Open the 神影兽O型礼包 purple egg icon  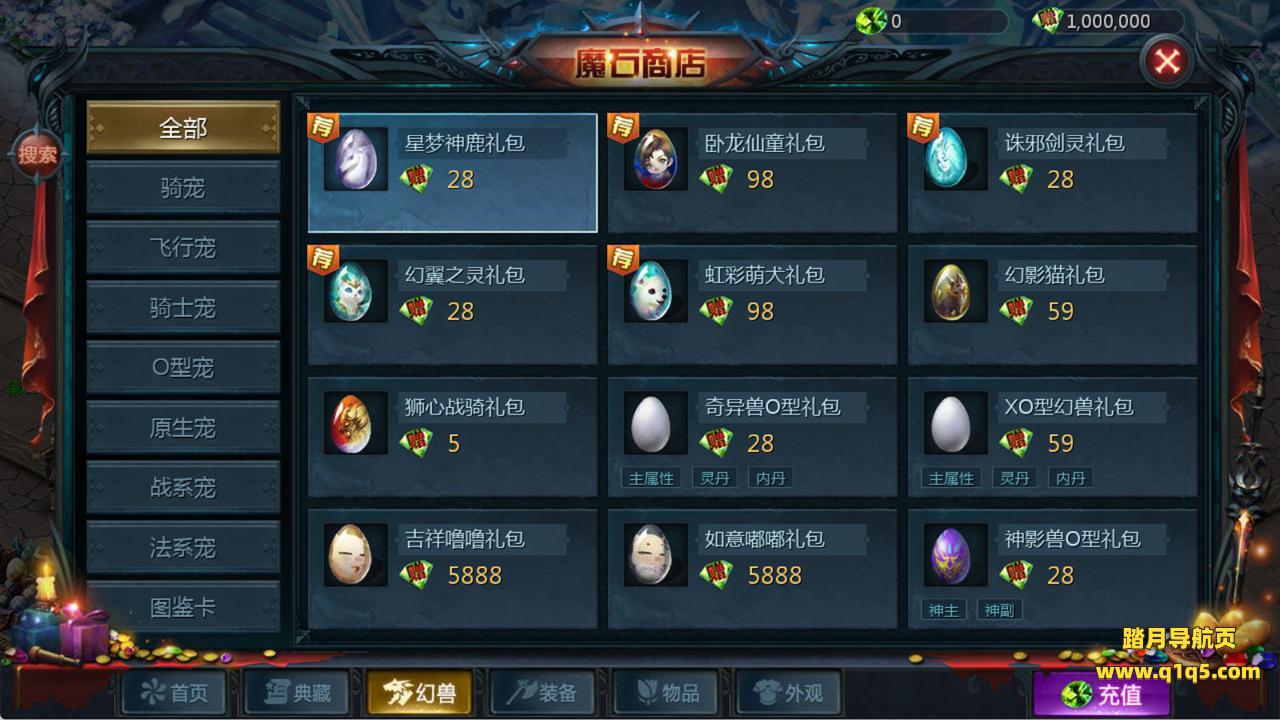pyautogui.click(x=956, y=555)
